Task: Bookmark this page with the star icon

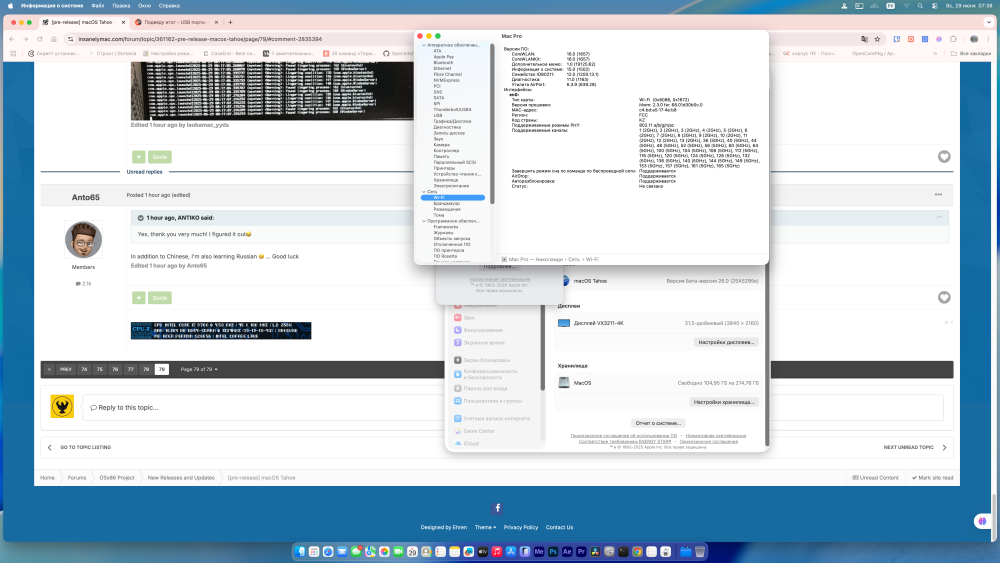Action: (878, 39)
